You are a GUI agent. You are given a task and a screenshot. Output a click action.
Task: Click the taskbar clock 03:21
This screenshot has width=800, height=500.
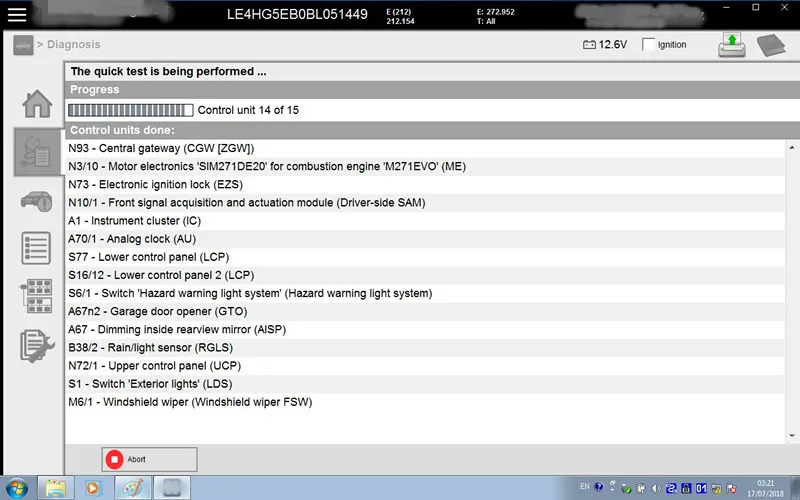click(x=765, y=483)
